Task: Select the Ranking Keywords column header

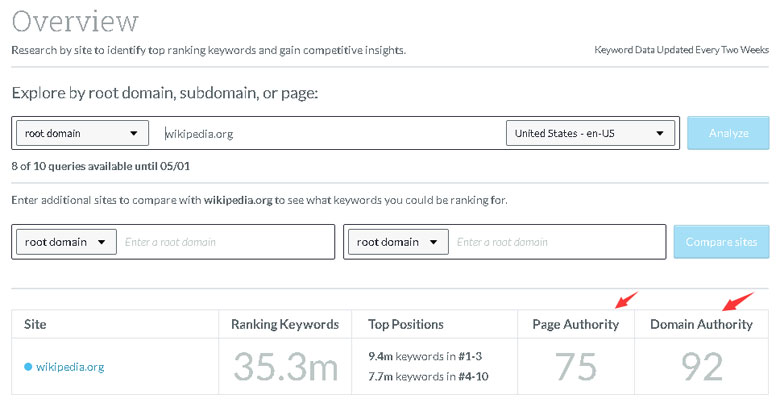Action: (285, 324)
